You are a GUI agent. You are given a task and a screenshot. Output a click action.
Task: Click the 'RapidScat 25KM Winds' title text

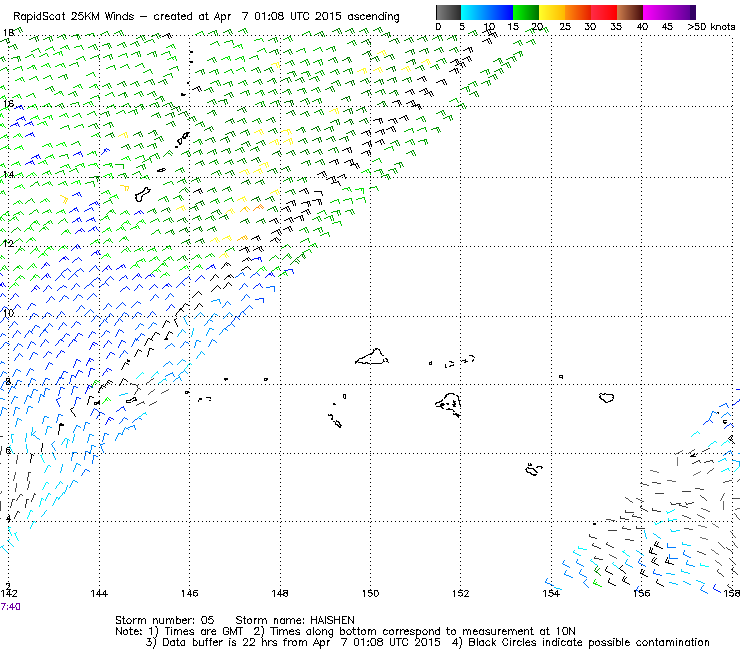coord(74,17)
